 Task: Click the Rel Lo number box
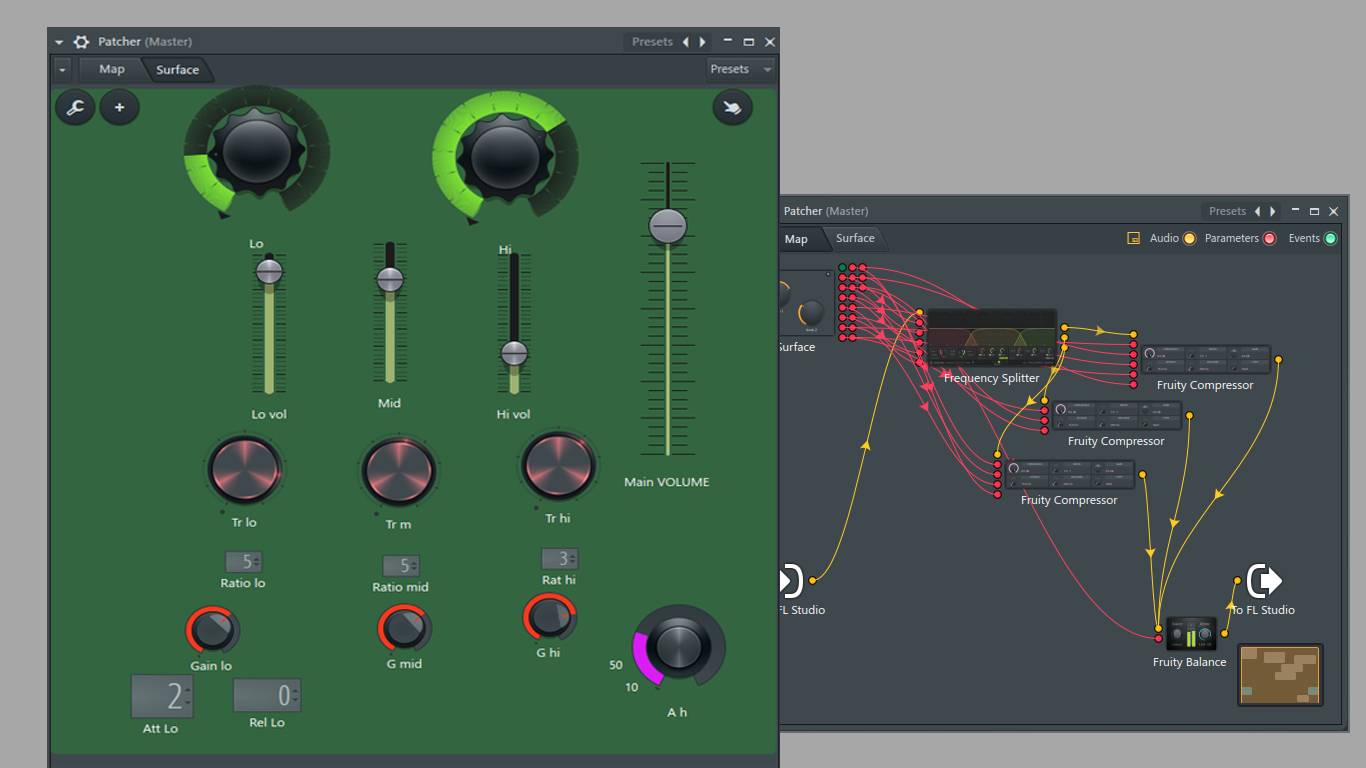pos(267,696)
